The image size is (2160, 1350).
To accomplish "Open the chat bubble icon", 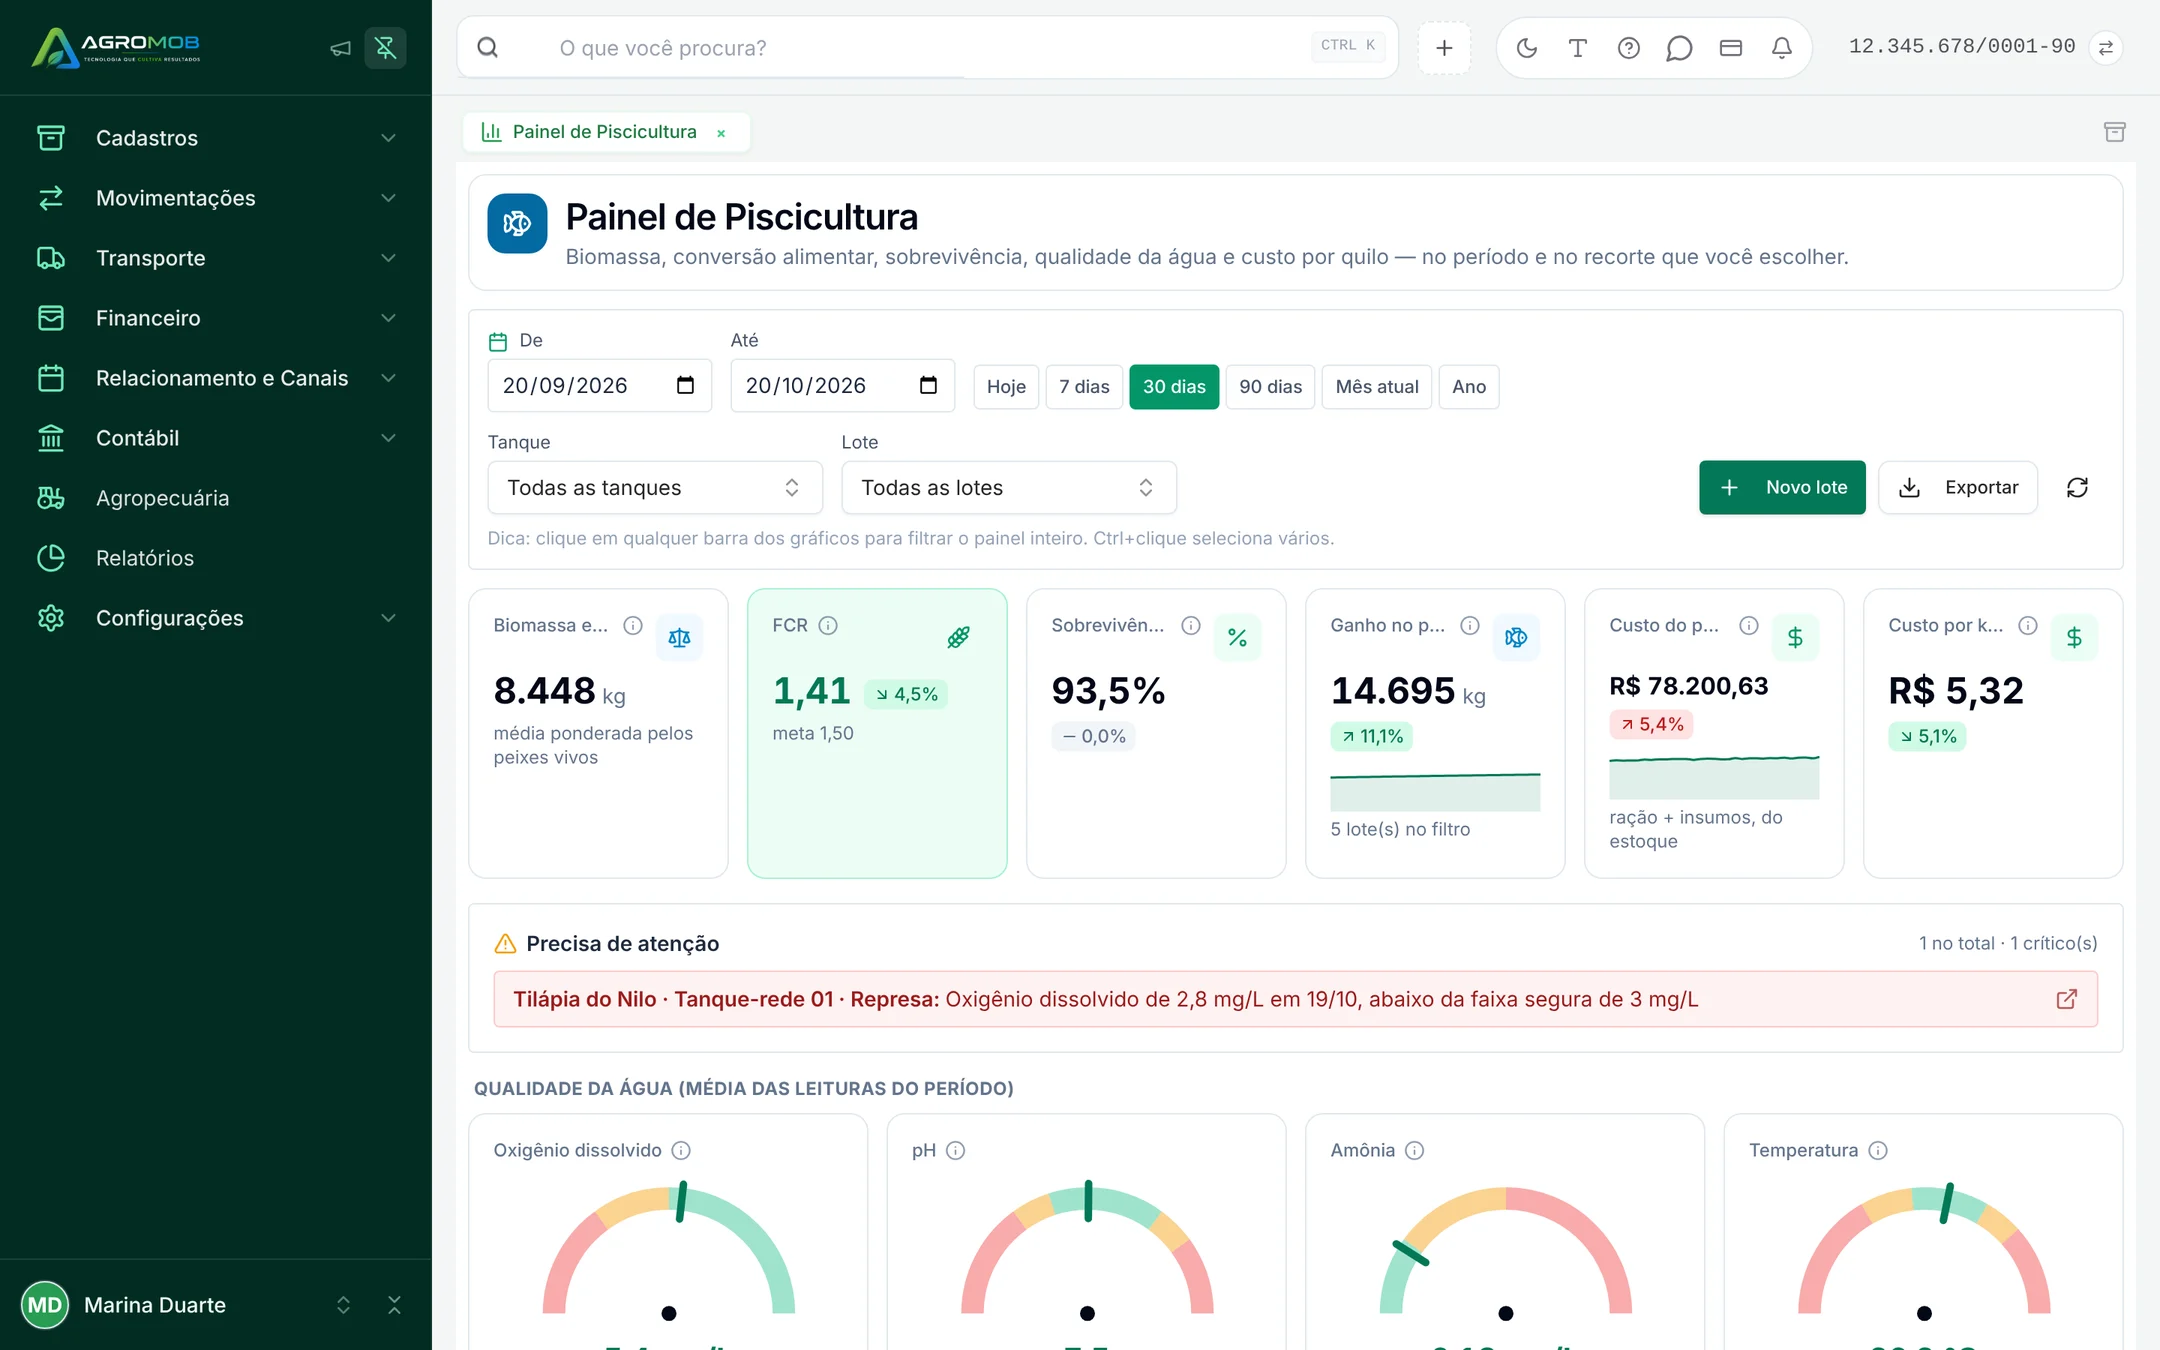I will click(x=1679, y=48).
